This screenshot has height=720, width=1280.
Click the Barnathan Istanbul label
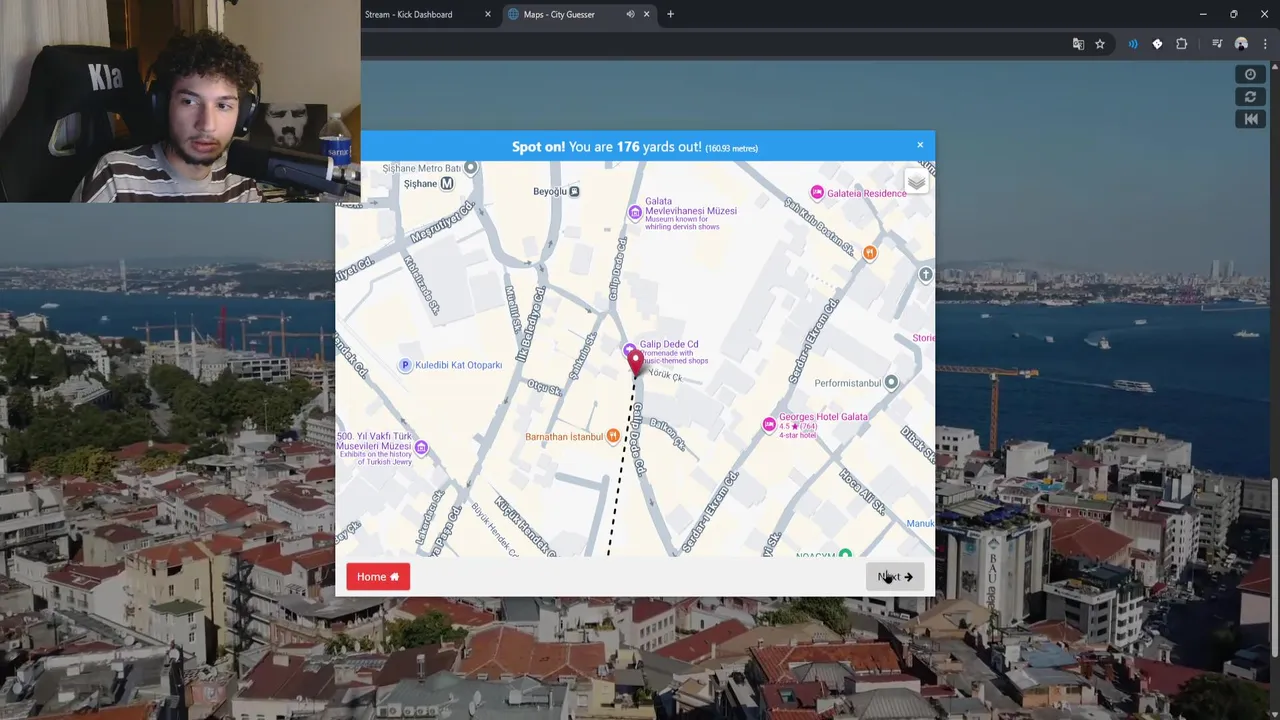(564, 437)
